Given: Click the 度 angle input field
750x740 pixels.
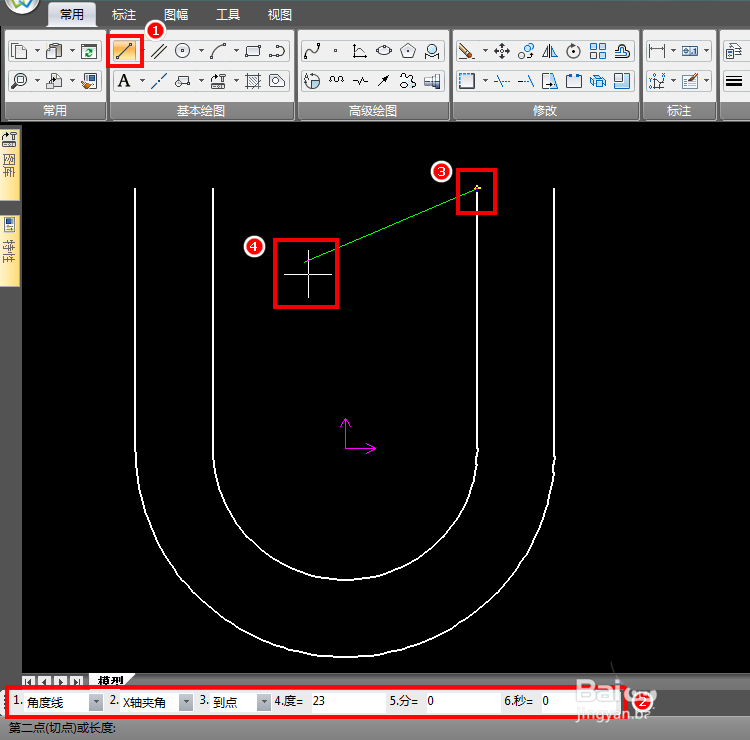Looking at the screenshot, I should pos(348,701).
